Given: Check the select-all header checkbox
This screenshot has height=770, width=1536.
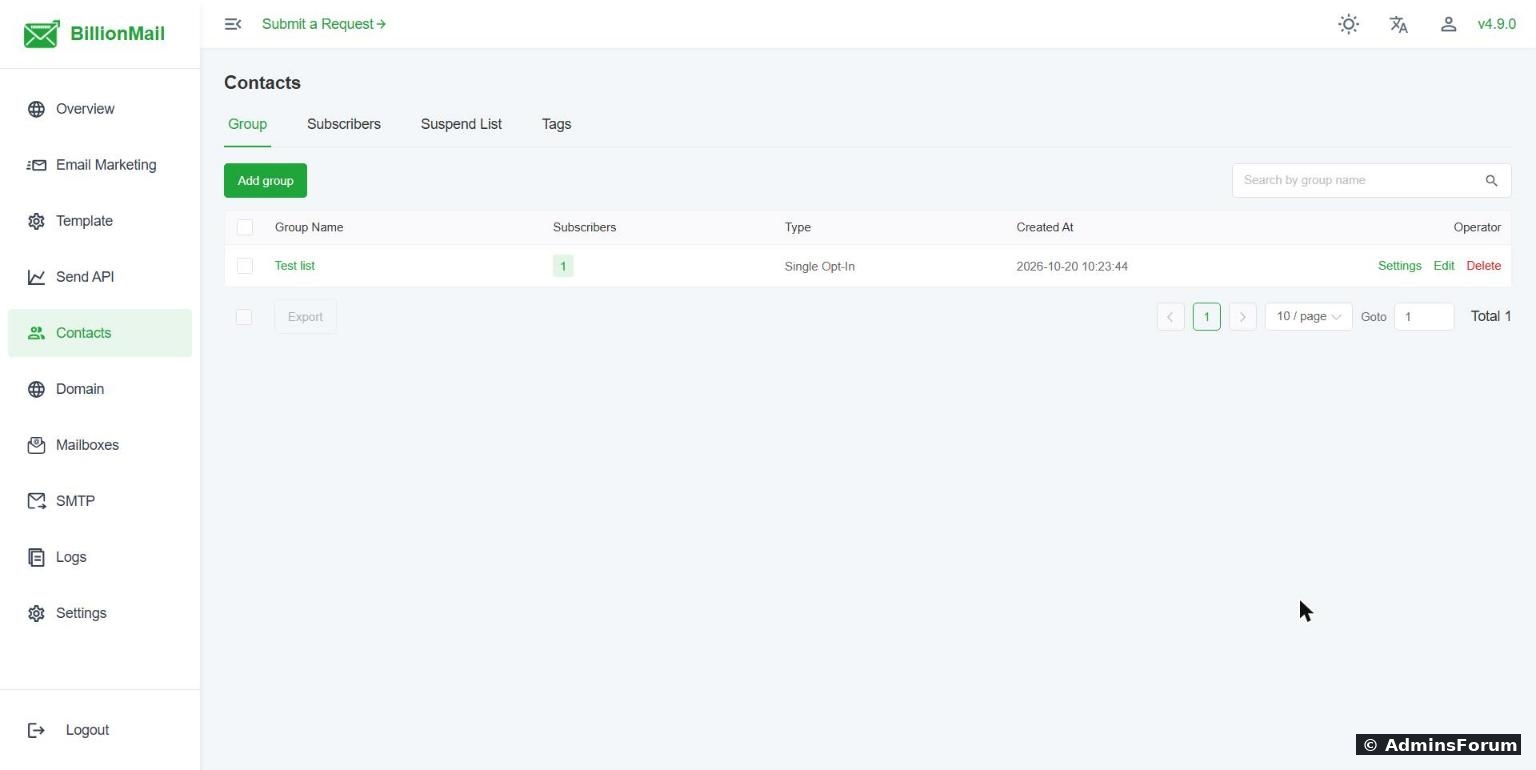Looking at the screenshot, I should [245, 227].
